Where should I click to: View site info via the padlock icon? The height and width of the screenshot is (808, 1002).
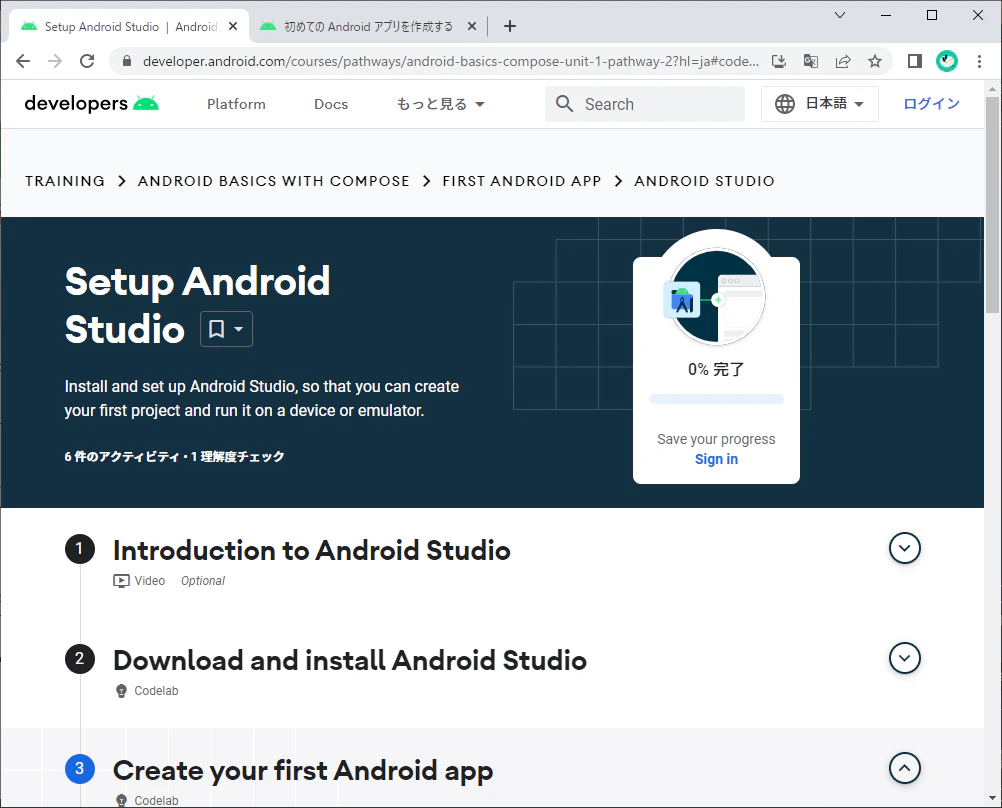point(127,61)
